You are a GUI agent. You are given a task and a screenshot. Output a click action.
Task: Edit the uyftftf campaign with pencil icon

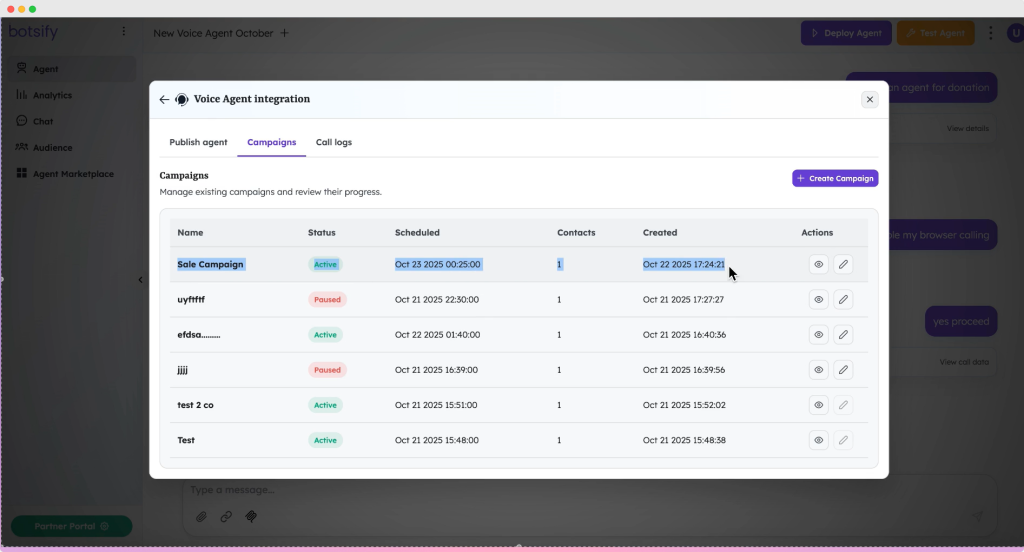pos(843,300)
